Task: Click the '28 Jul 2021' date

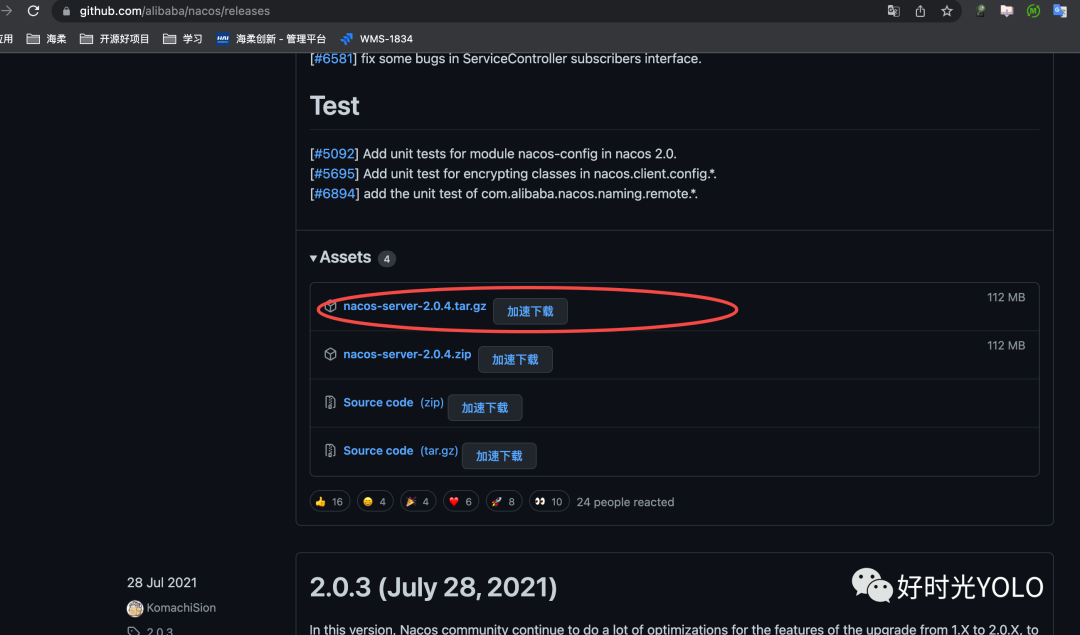Action: coord(162,583)
